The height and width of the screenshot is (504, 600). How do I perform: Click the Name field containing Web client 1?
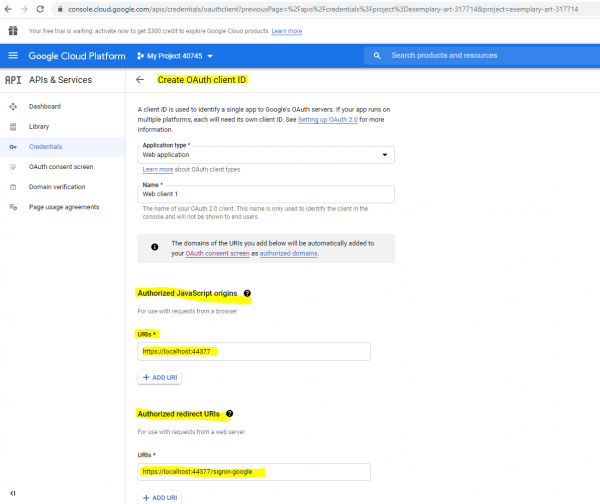tap(266, 194)
